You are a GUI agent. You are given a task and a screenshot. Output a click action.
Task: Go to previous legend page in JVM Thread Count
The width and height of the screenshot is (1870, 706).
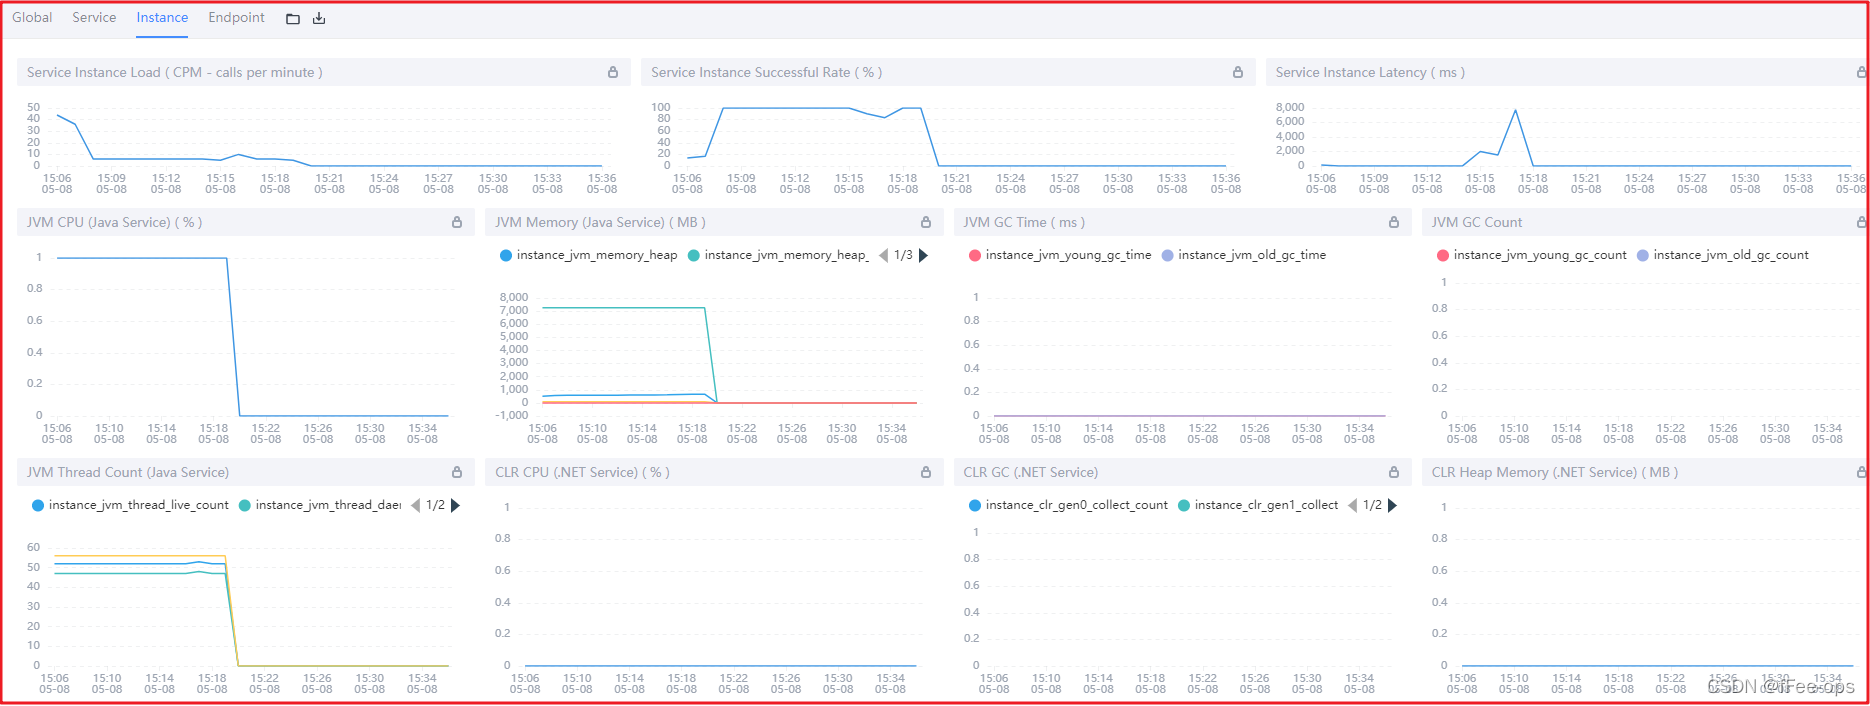point(415,505)
